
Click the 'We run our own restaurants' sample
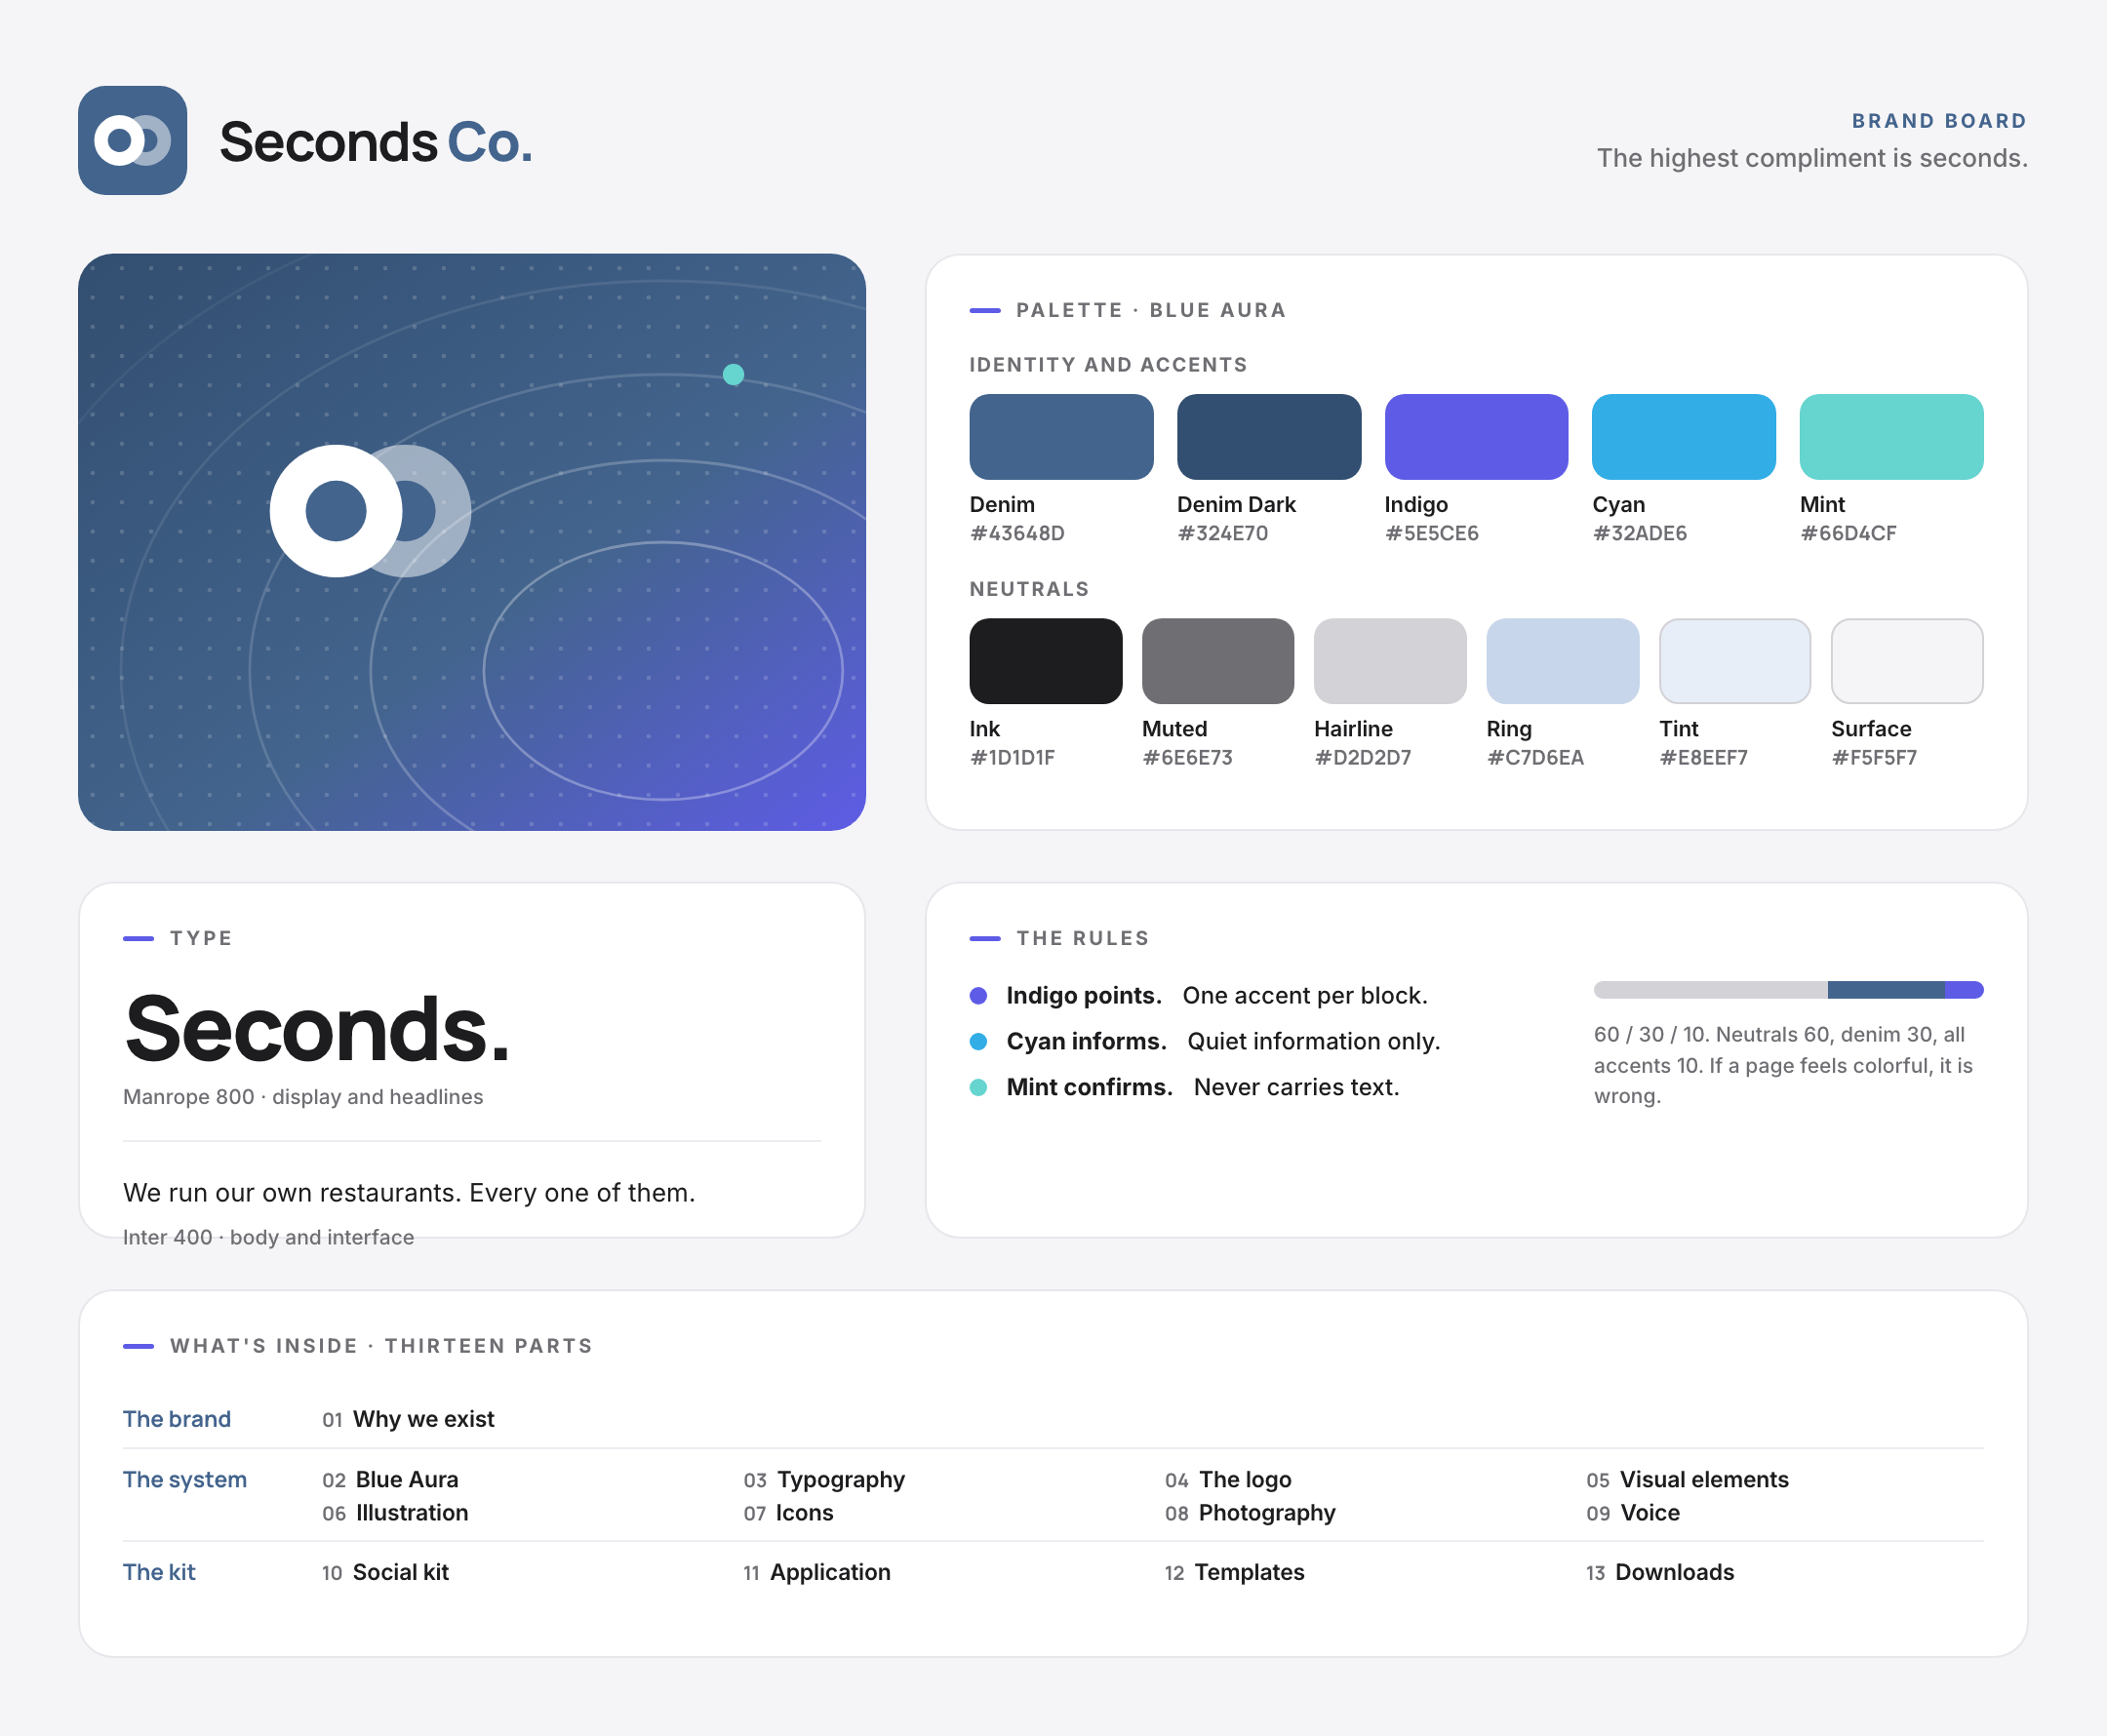tap(409, 1193)
